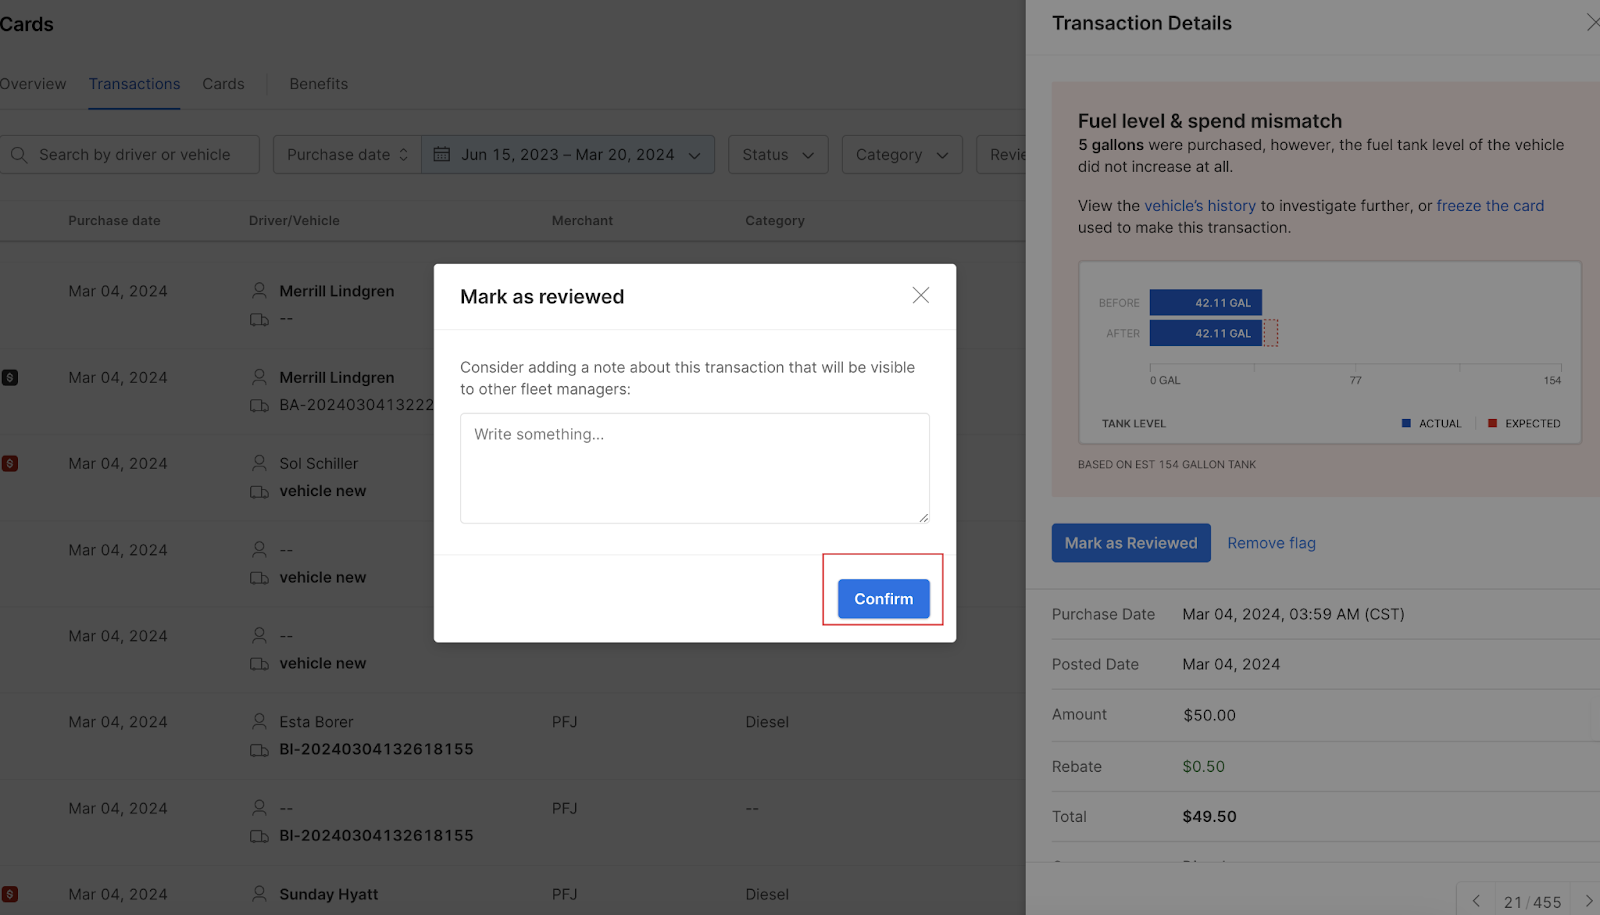Click the driver icon beside Esta Borer
This screenshot has height=915, width=1600.
(x=259, y=721)
